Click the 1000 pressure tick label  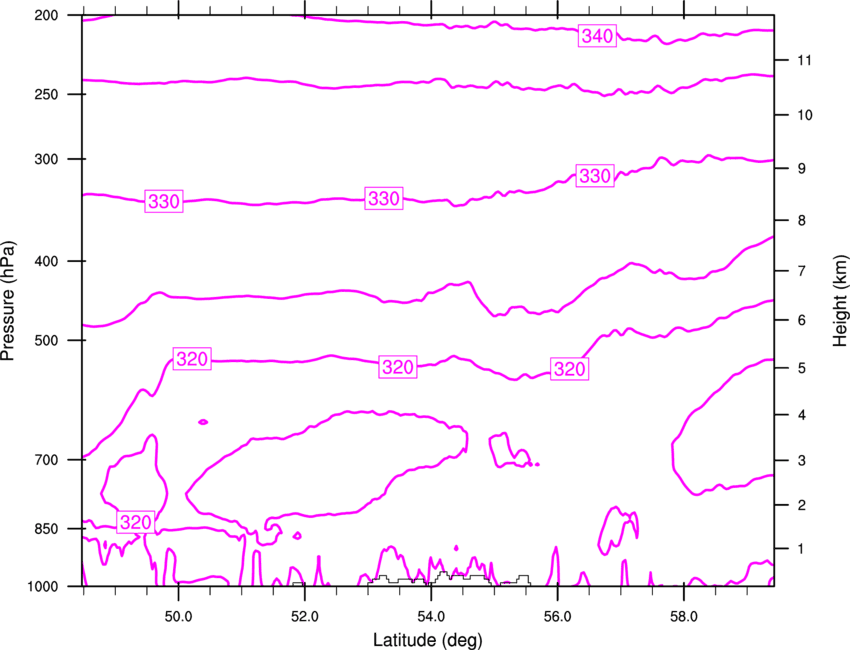[x=43, y=587]
